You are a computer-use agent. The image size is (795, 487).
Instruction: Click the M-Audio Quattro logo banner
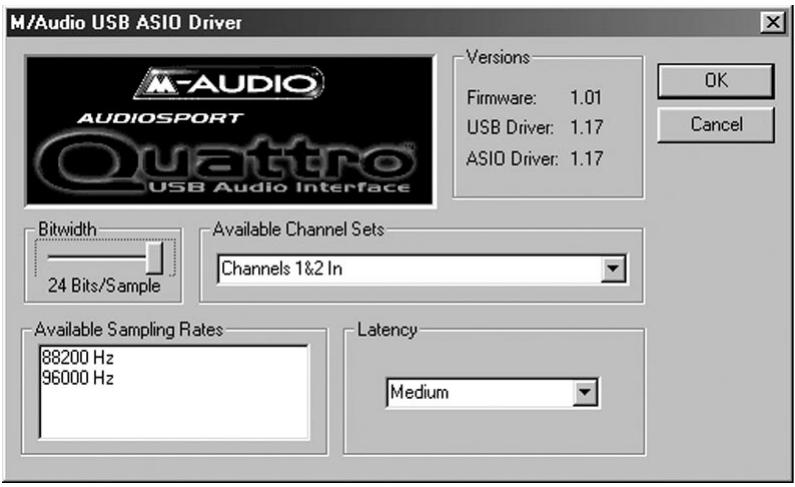click(230, 131)
